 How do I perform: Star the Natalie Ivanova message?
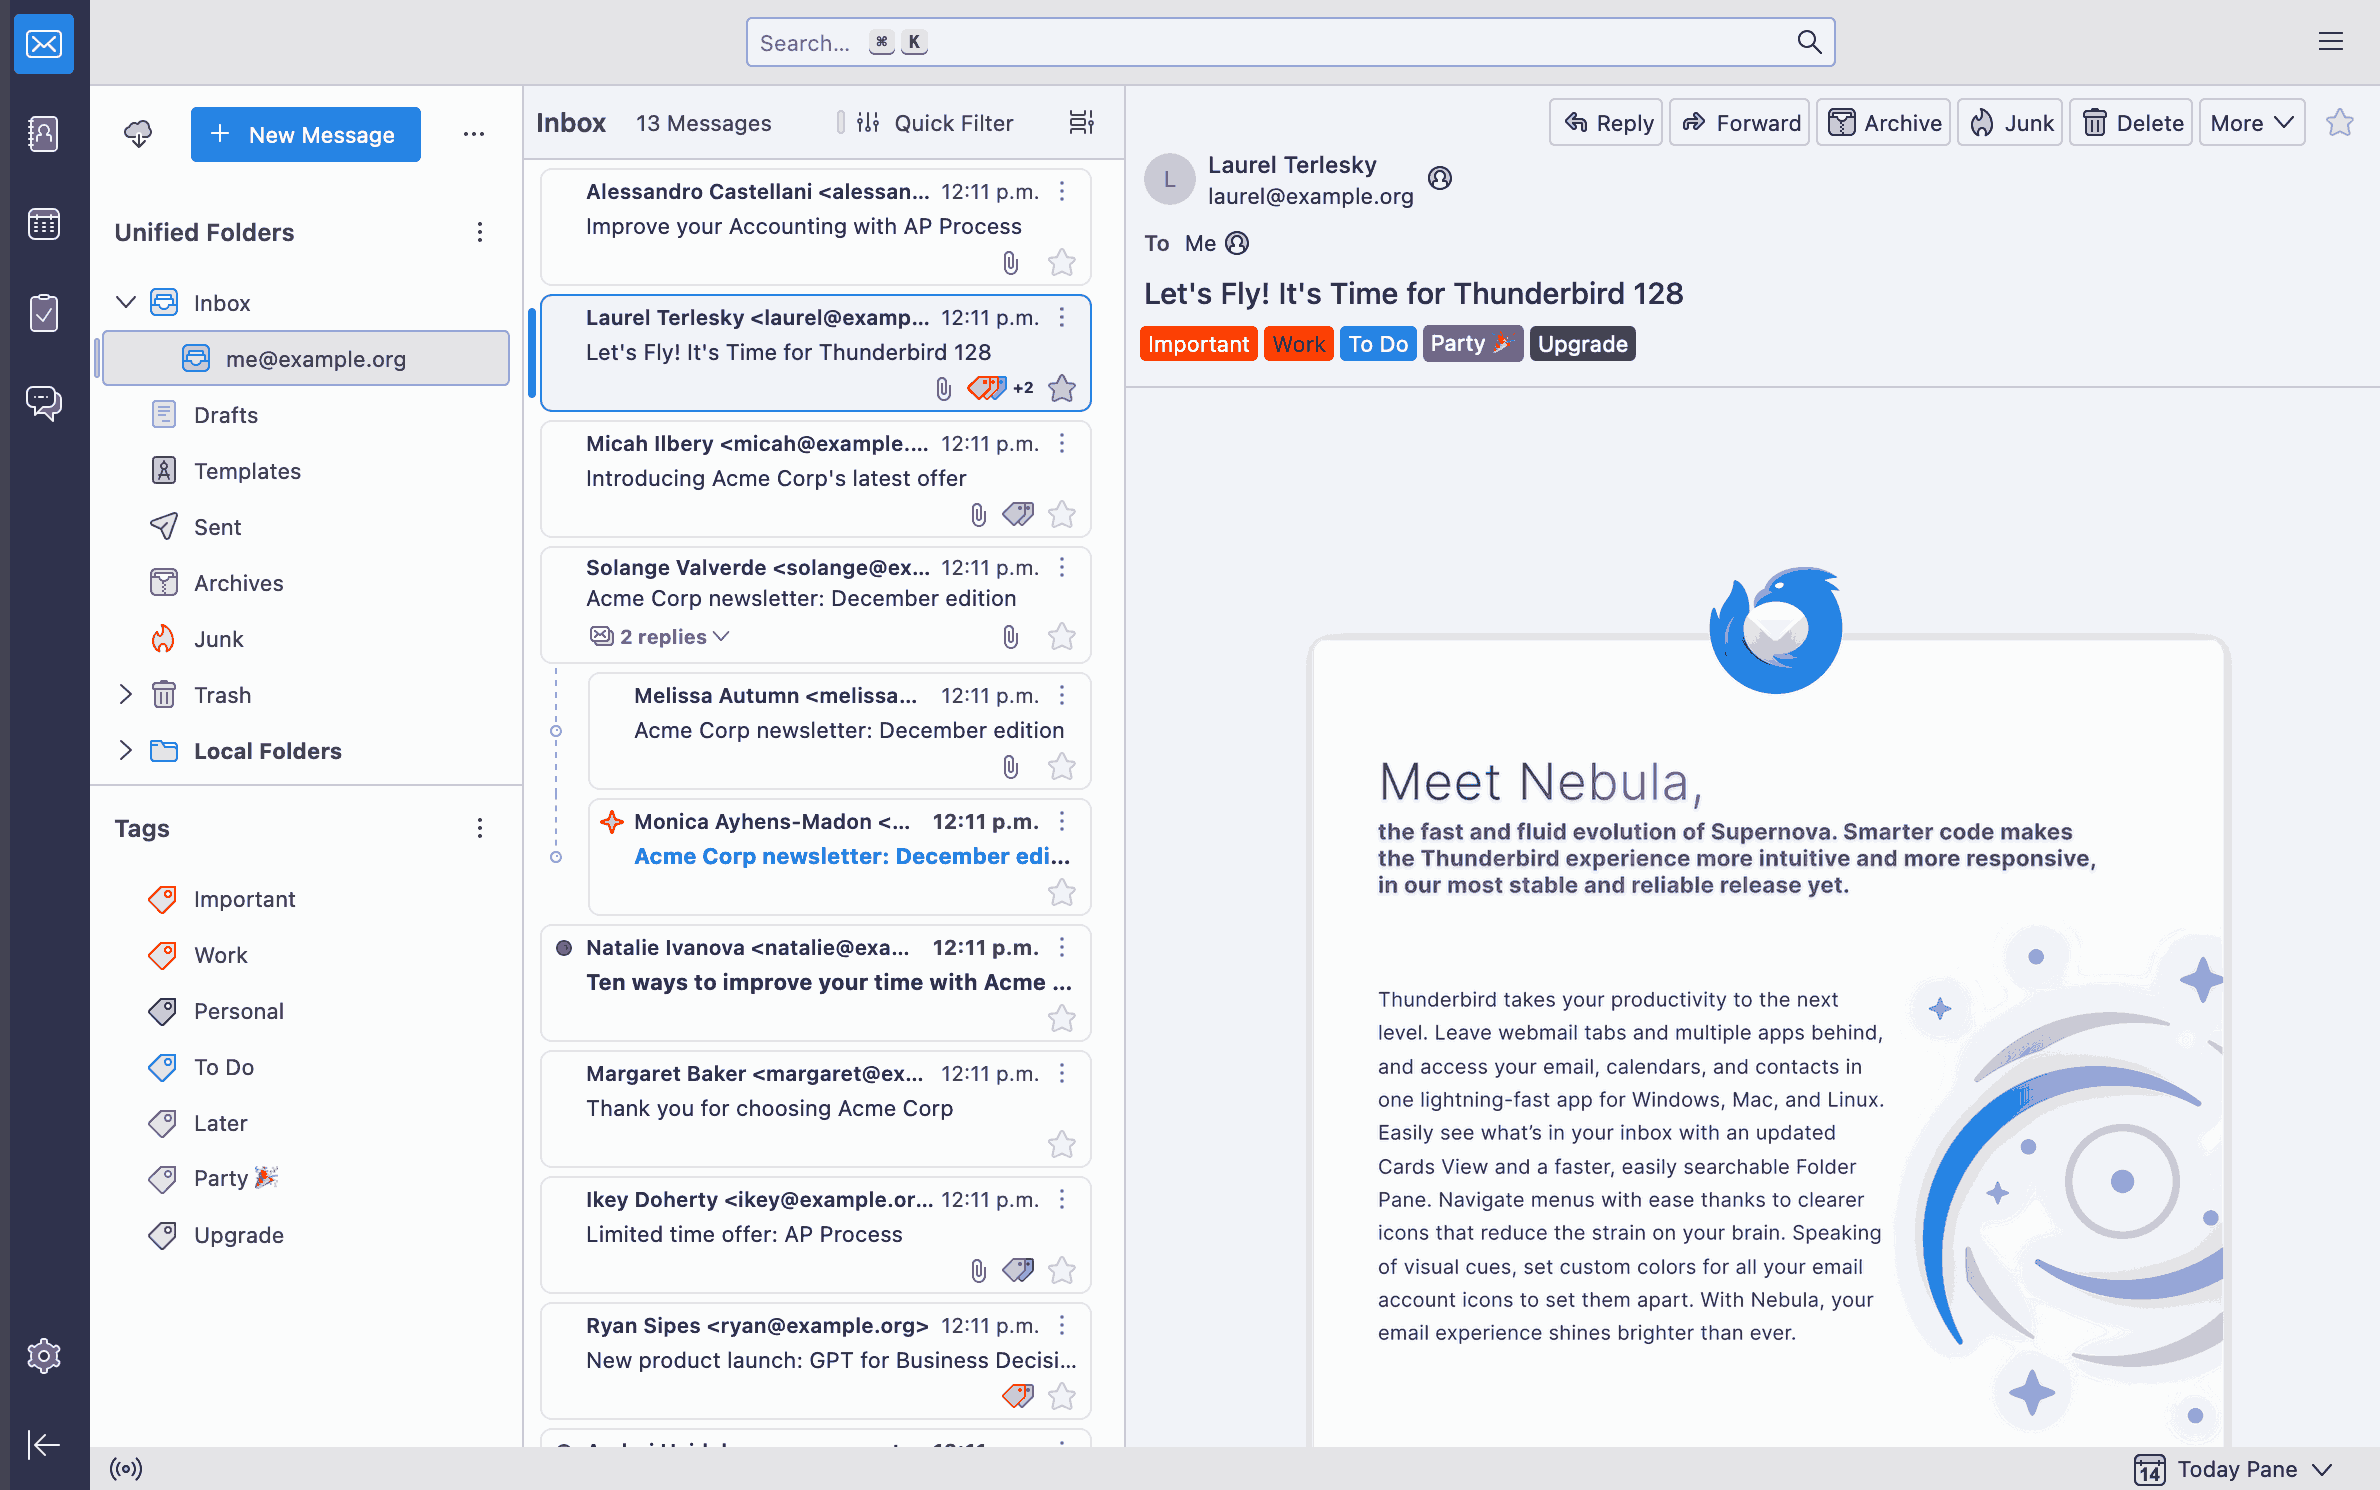[1062, 1018]
